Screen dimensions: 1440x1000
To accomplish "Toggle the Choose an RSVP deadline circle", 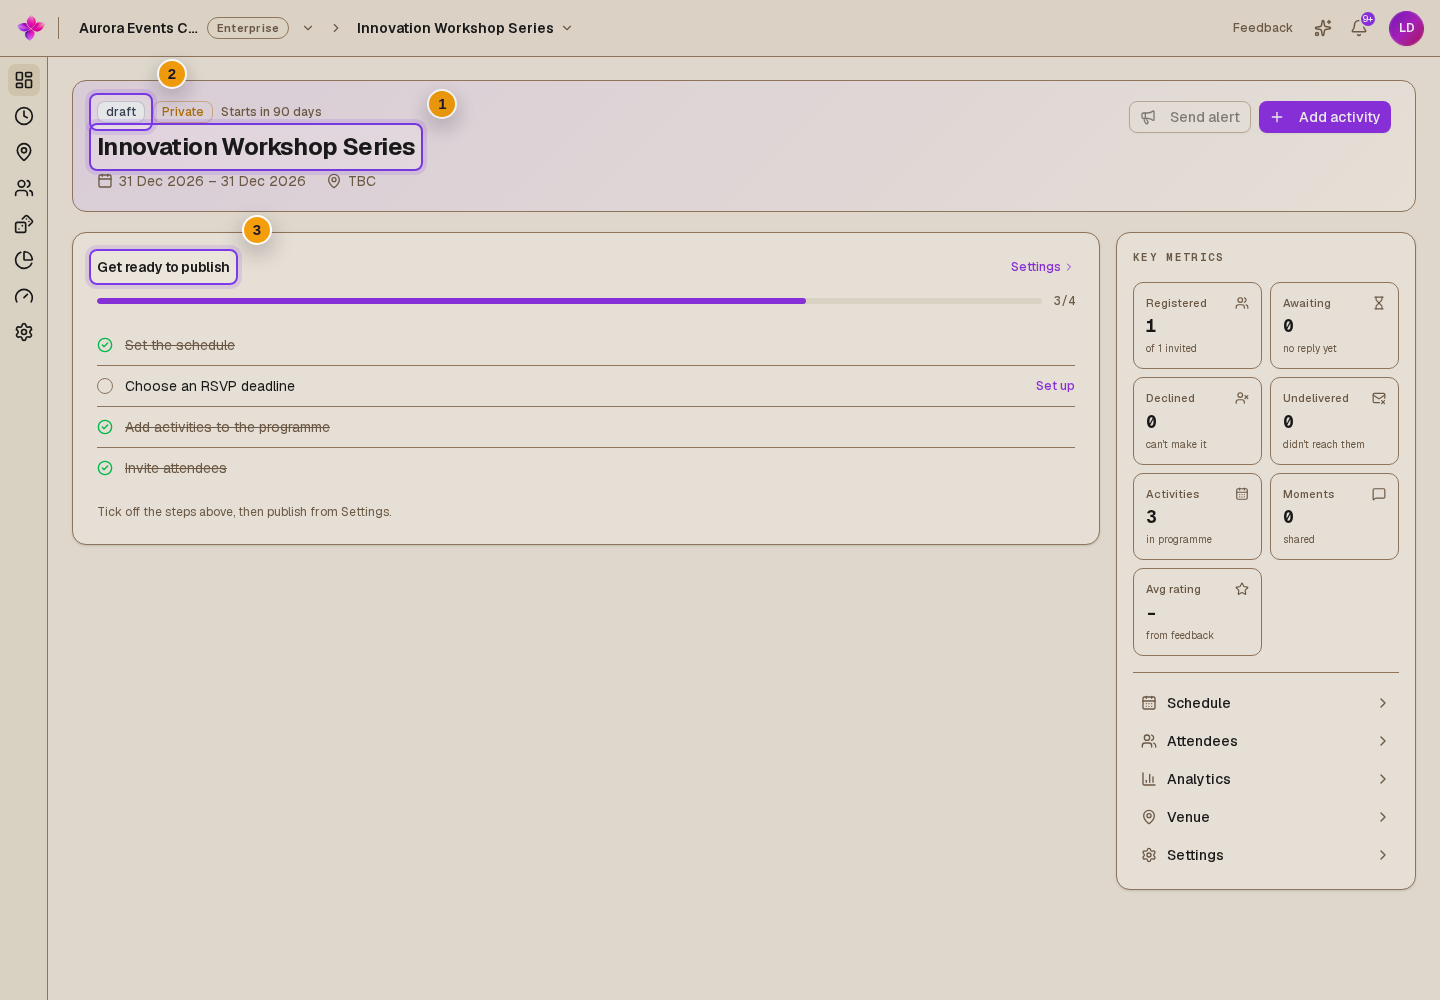I will [105, 386].
